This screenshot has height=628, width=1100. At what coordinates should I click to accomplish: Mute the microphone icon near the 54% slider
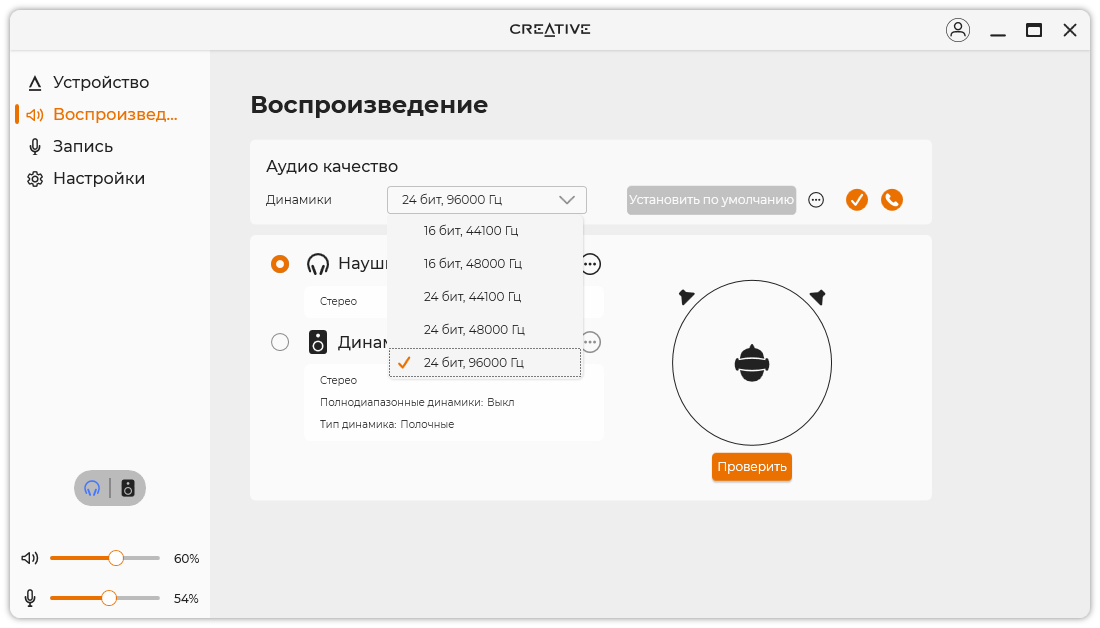pyautogui.click(x=30, y=598)
